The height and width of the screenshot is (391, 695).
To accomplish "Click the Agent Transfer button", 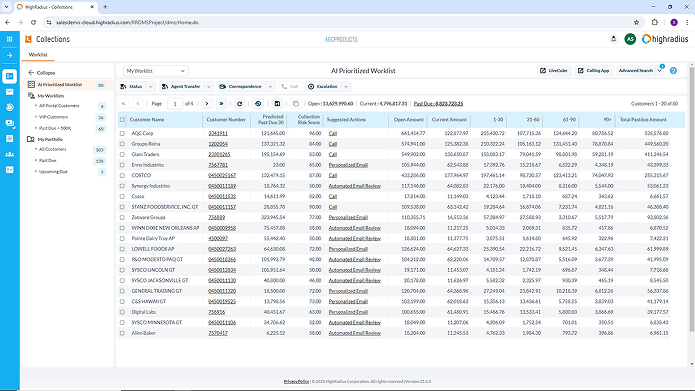I will click(182, 86).
